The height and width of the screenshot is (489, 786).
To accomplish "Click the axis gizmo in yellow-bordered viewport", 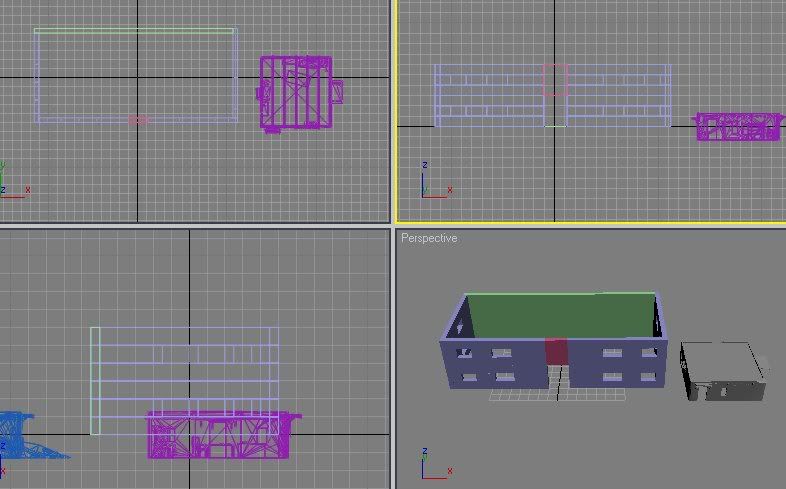I will coord(431,184).
